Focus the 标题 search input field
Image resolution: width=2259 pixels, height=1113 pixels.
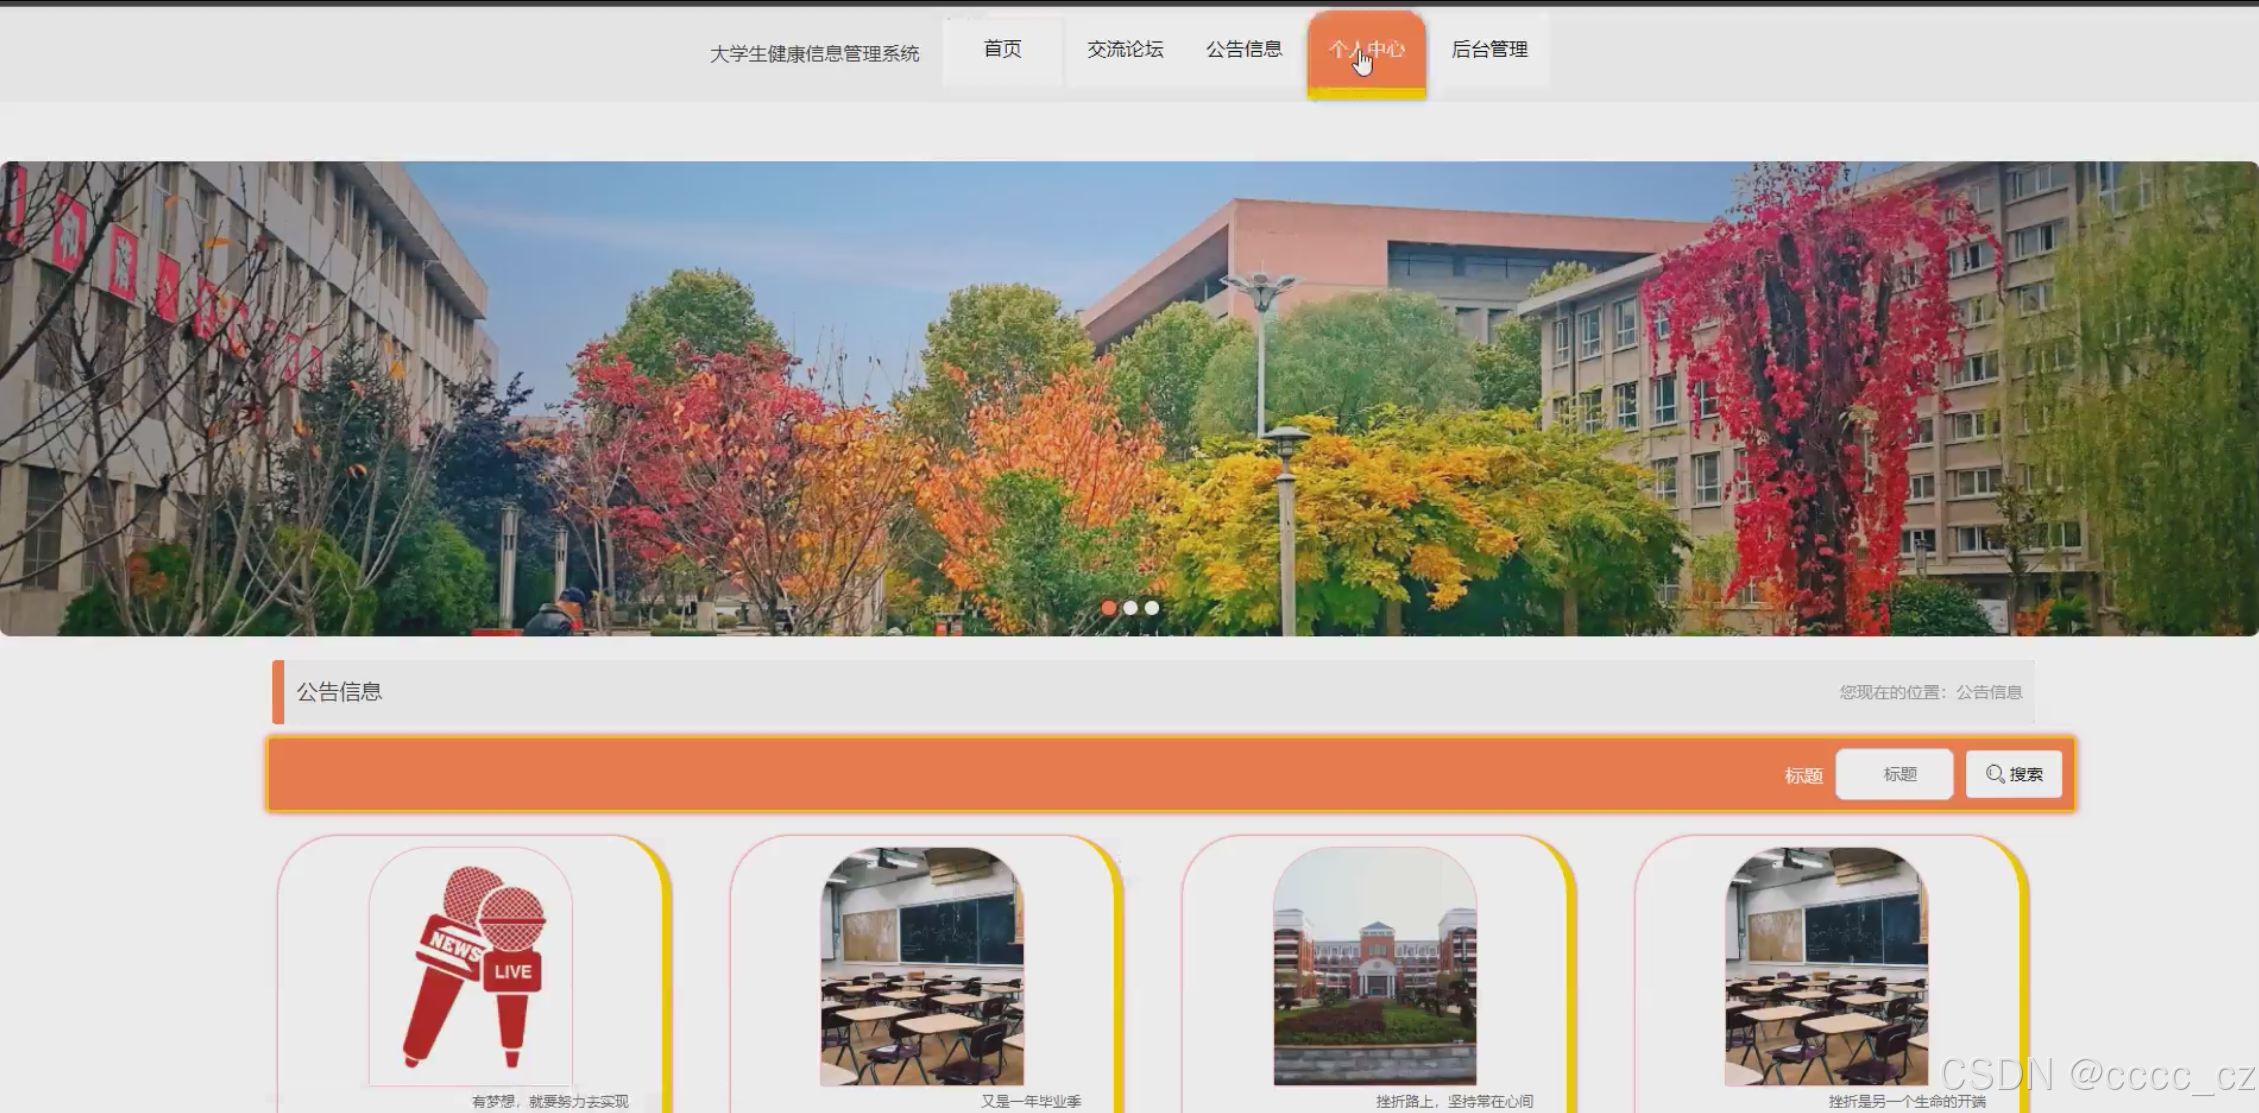click(1894, 774)
